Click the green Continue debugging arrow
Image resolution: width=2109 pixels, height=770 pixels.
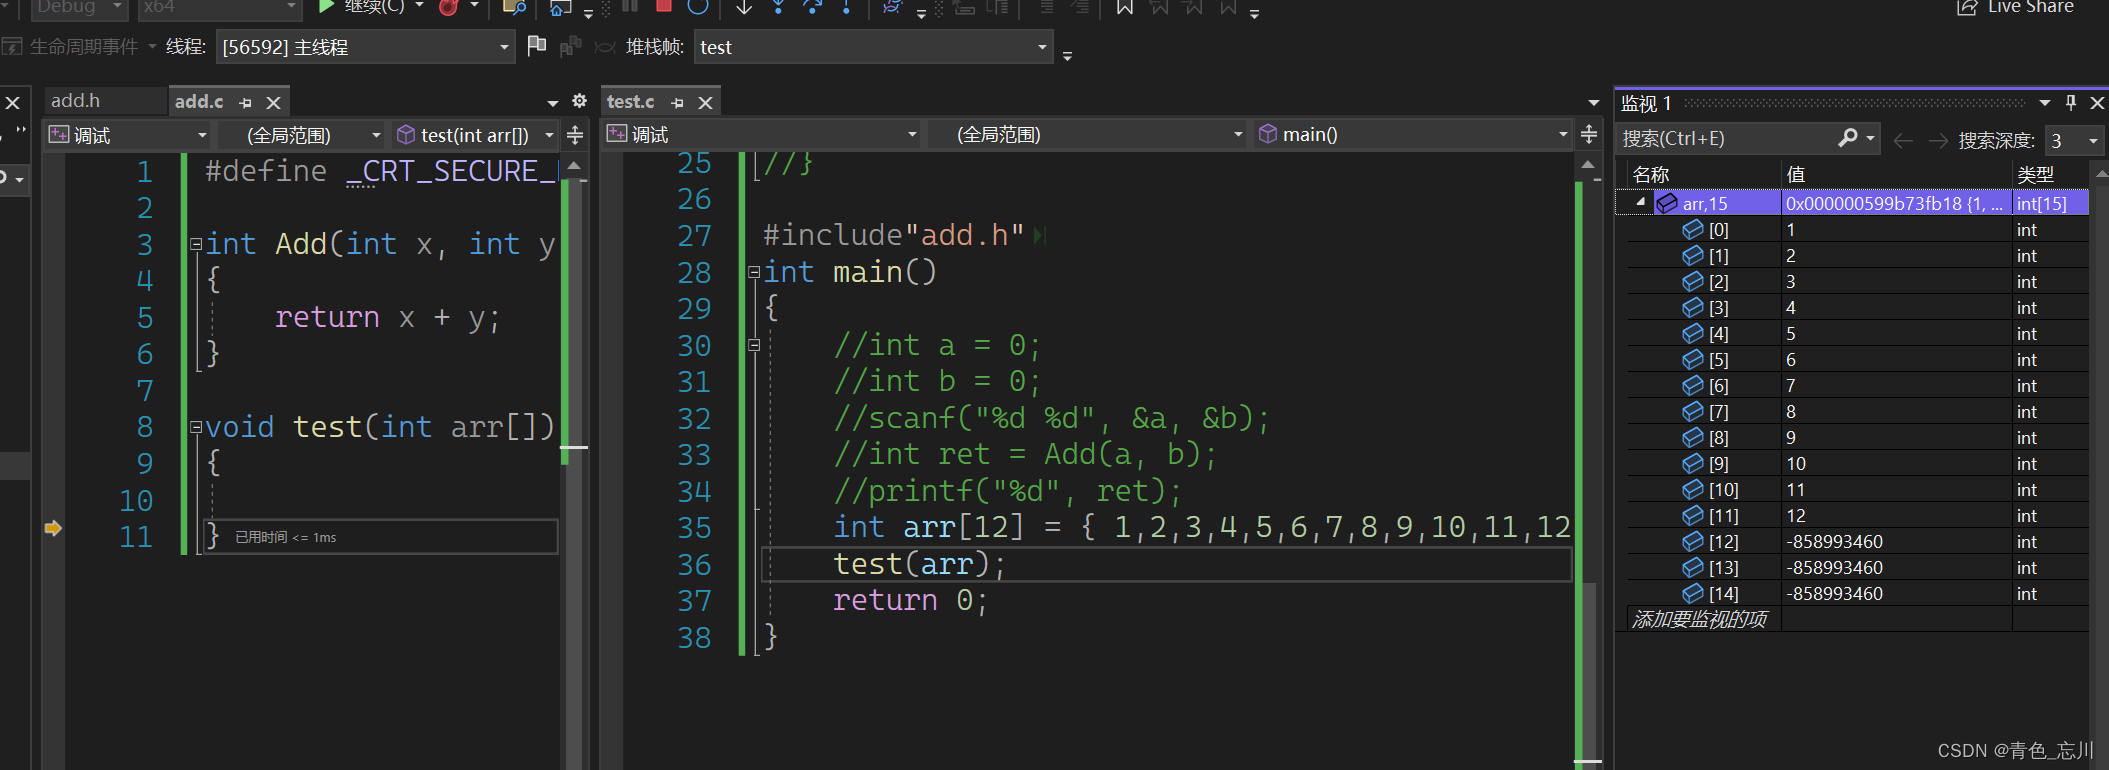pyautogui.click(x=326, y=7)
